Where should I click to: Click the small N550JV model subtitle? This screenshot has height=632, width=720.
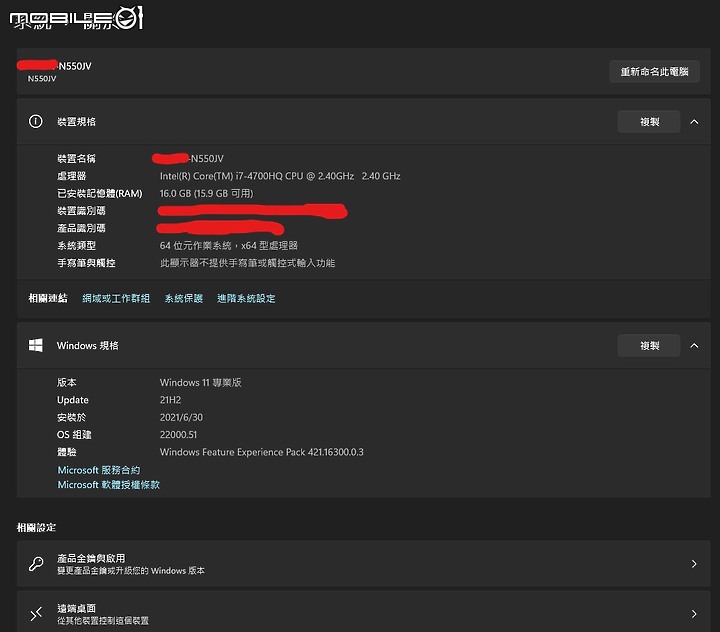point(42,79)
